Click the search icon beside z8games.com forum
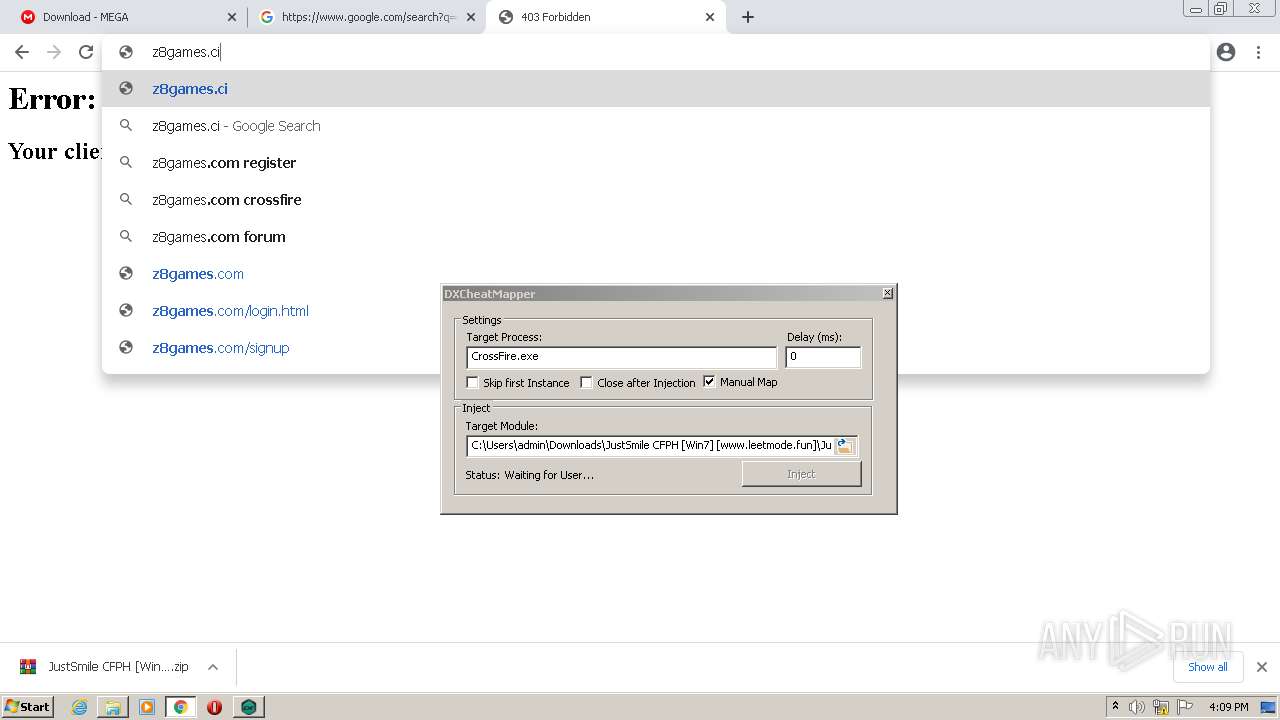 coord(126,236)
